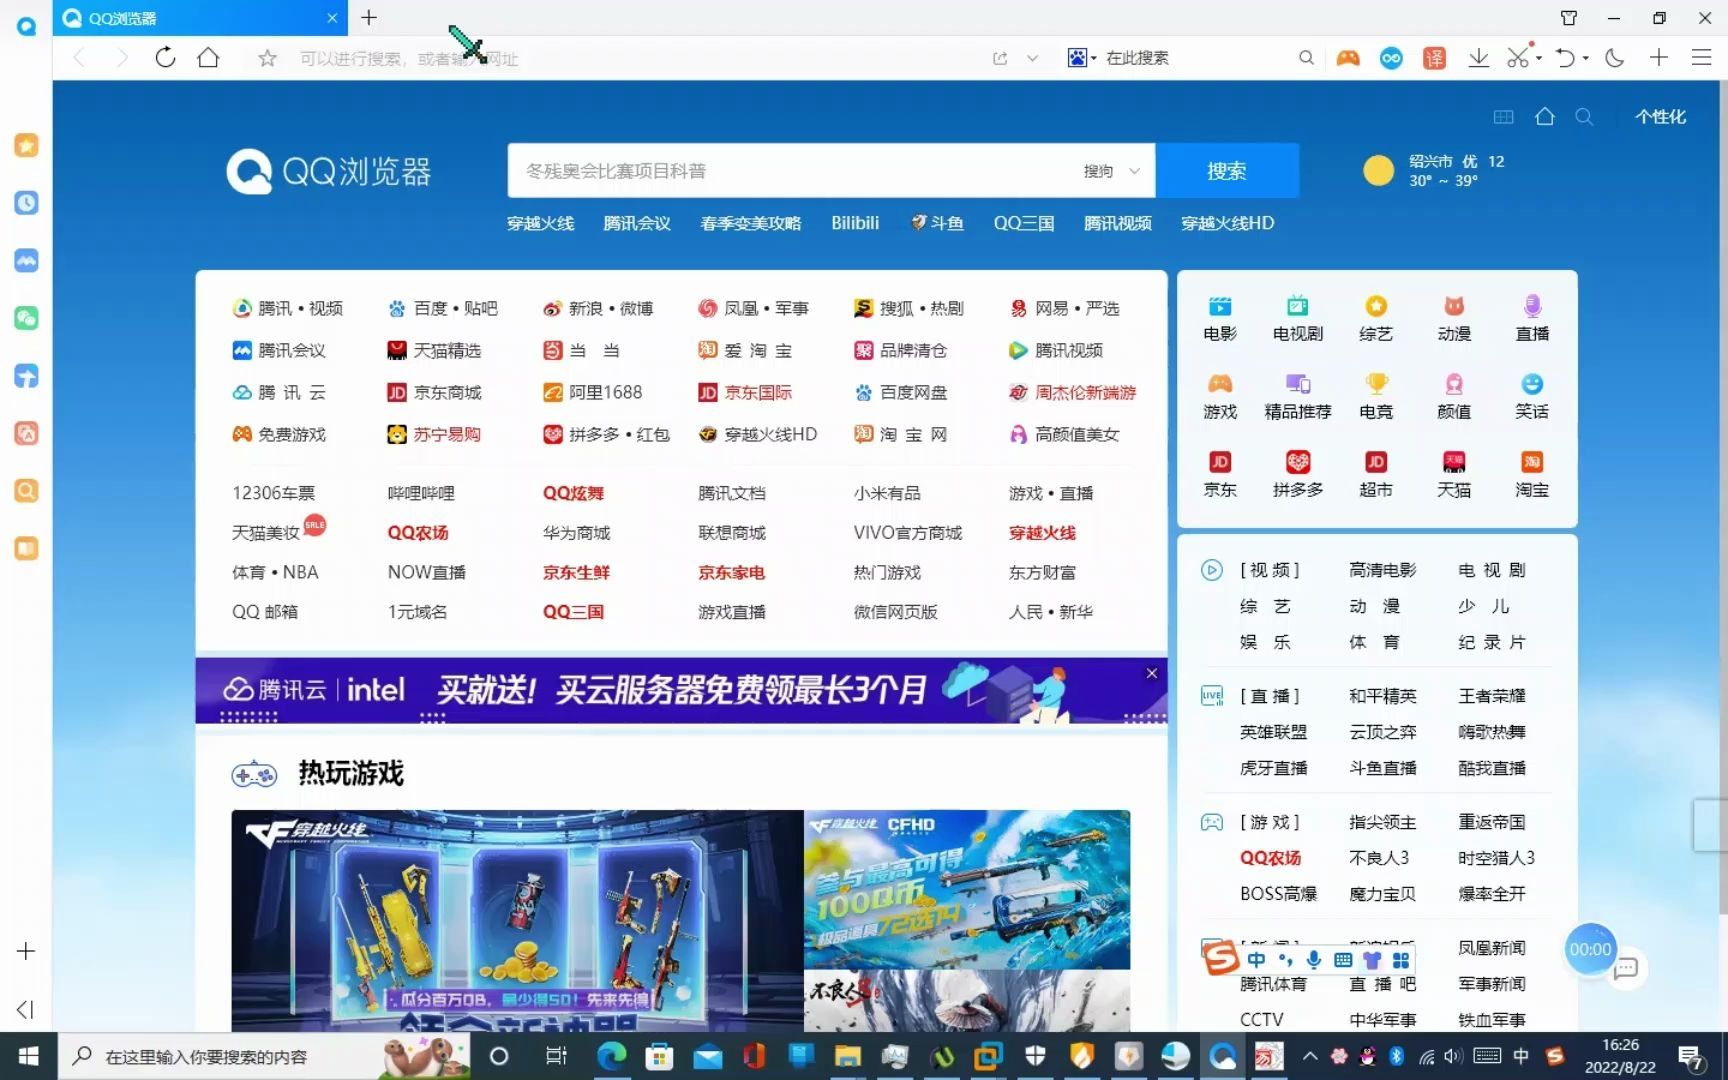Open the 王者荣耀 live link

[1491, 696]
